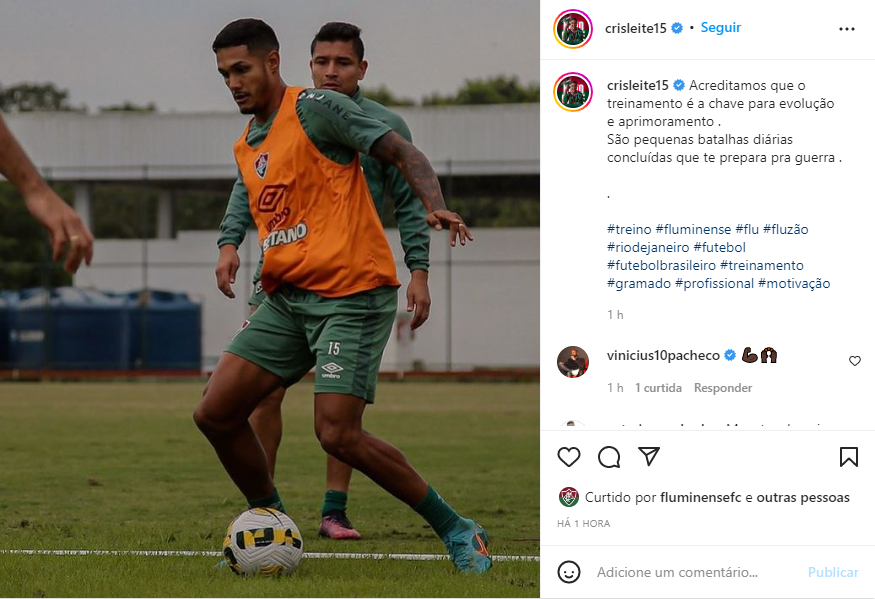The height and width of the screenshot is (599, 875).
Task: Like the vinicius10pacheco comment heart
Action: tap(854, 361)
